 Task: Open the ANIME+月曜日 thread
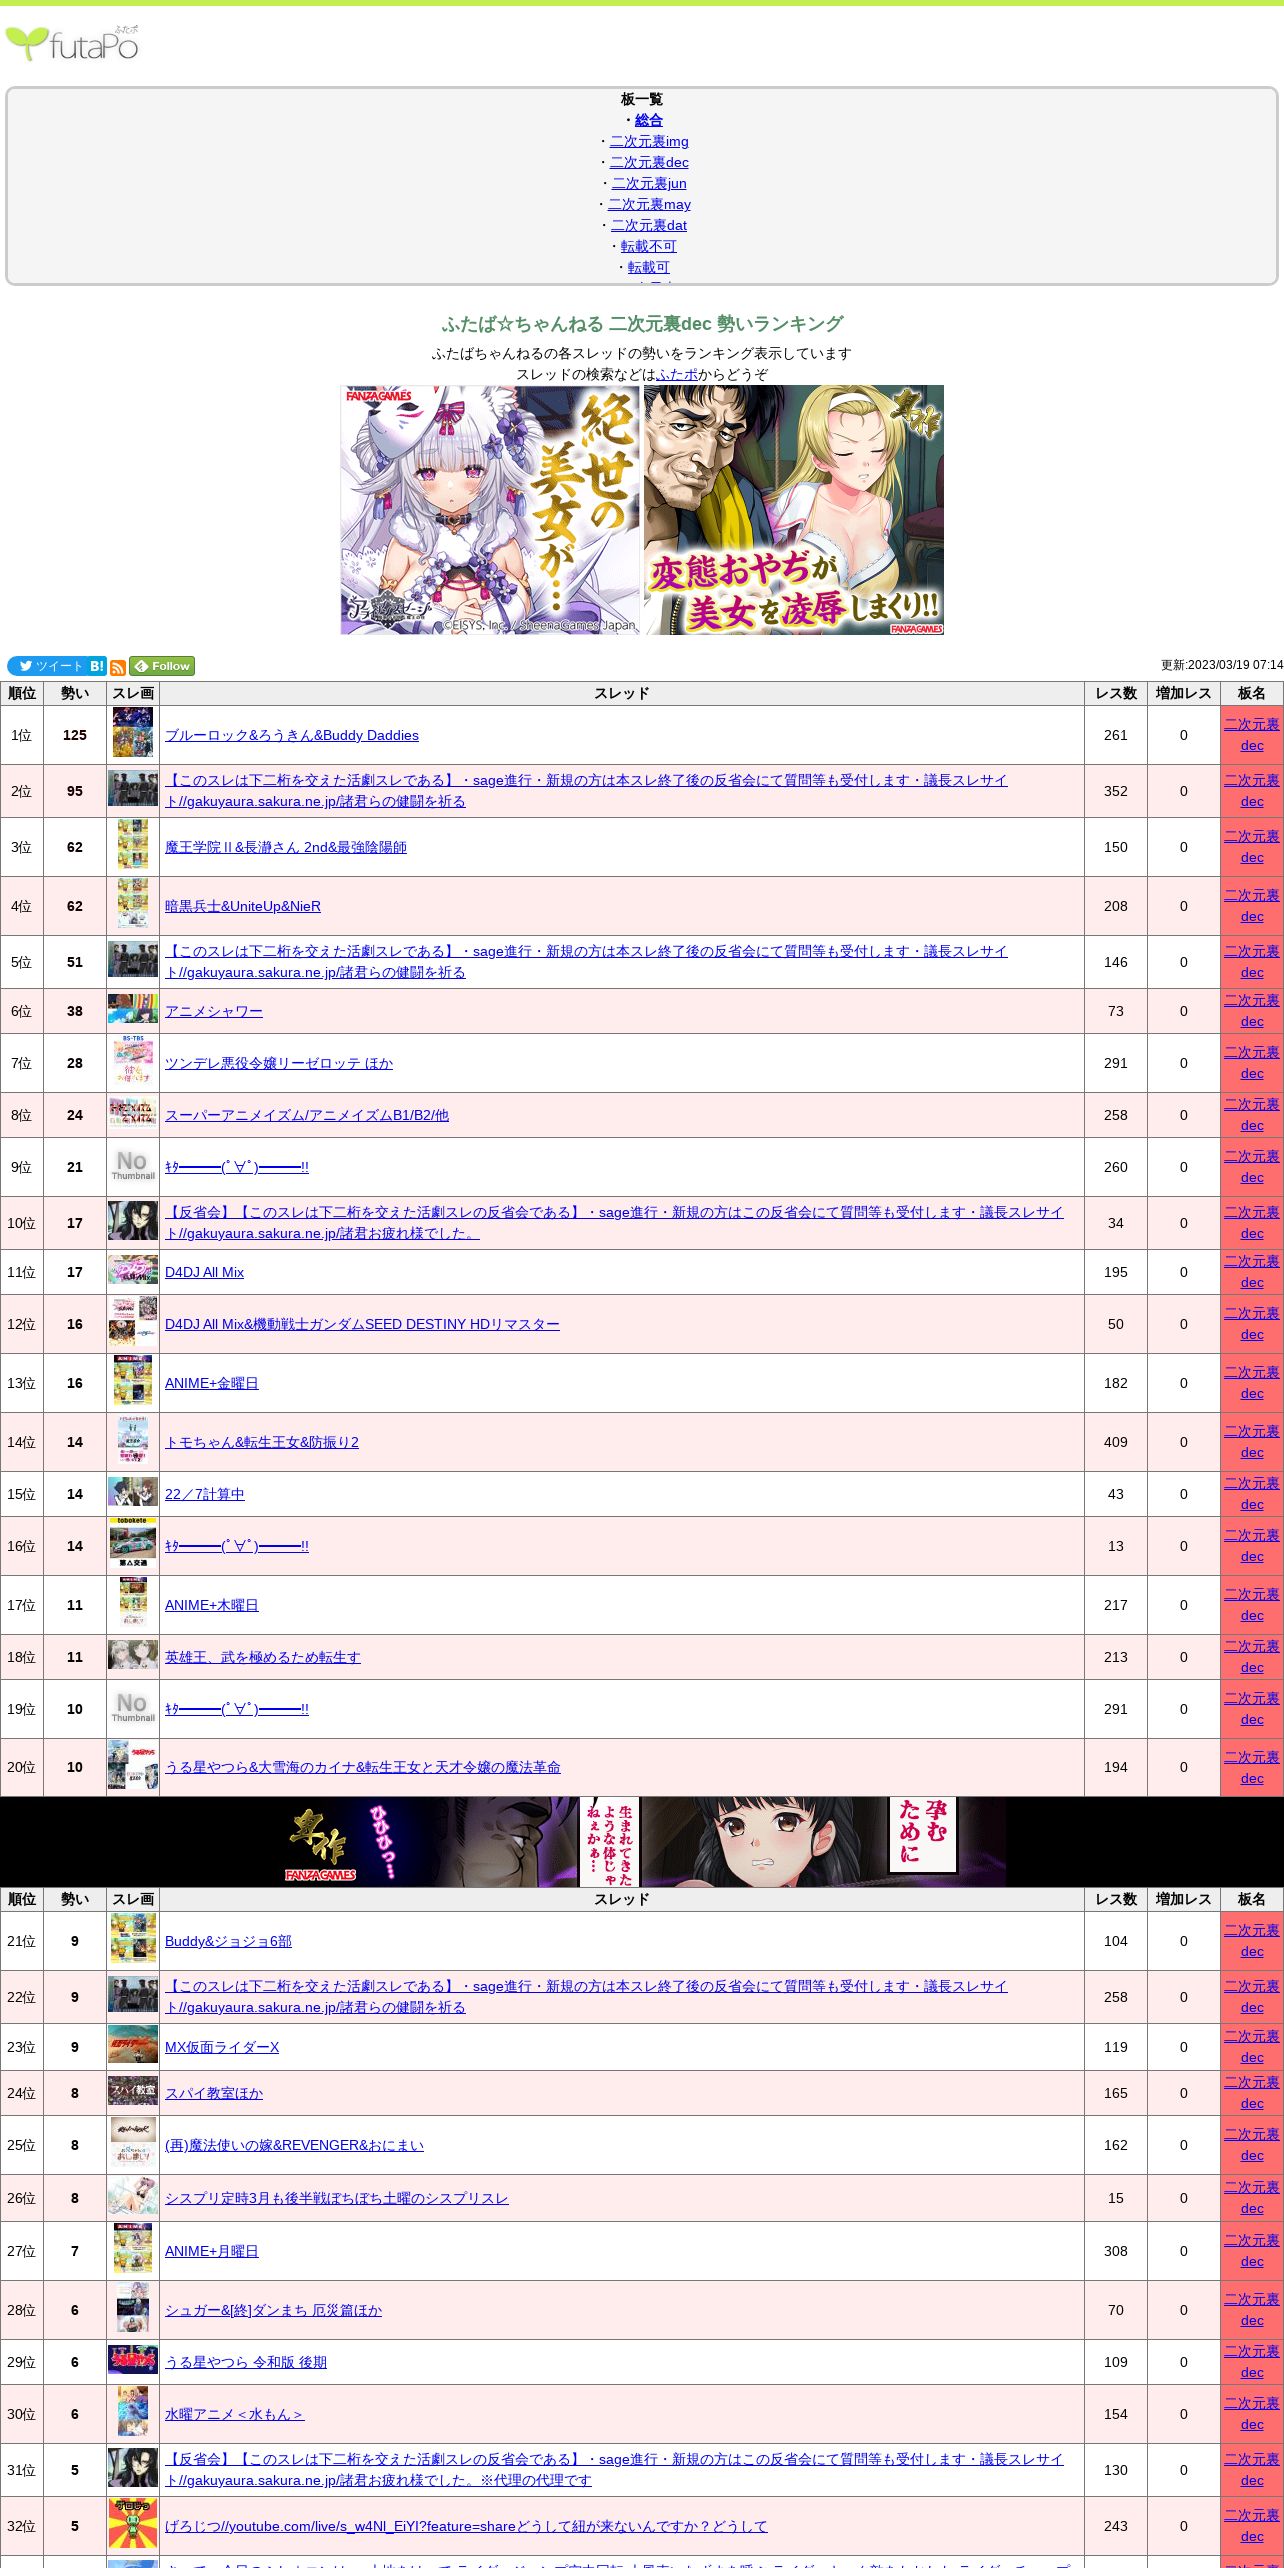tap(212, 2251)
